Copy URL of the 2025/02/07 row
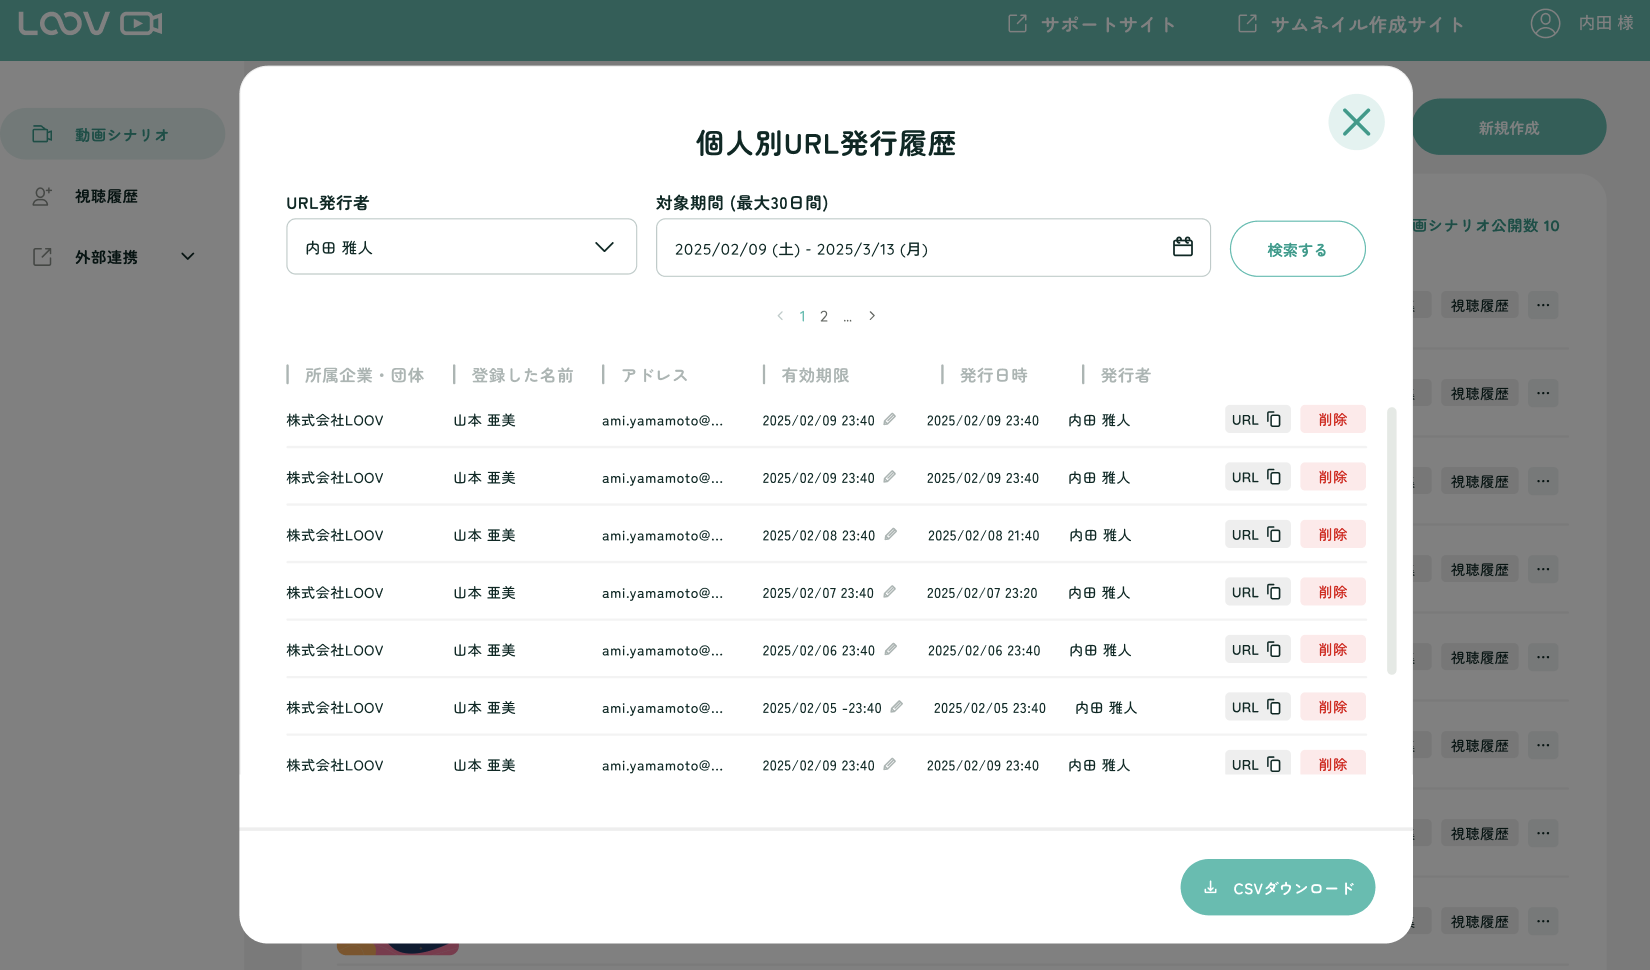The height and width of the screenshot is (970, 1650). pos(1257,592)
